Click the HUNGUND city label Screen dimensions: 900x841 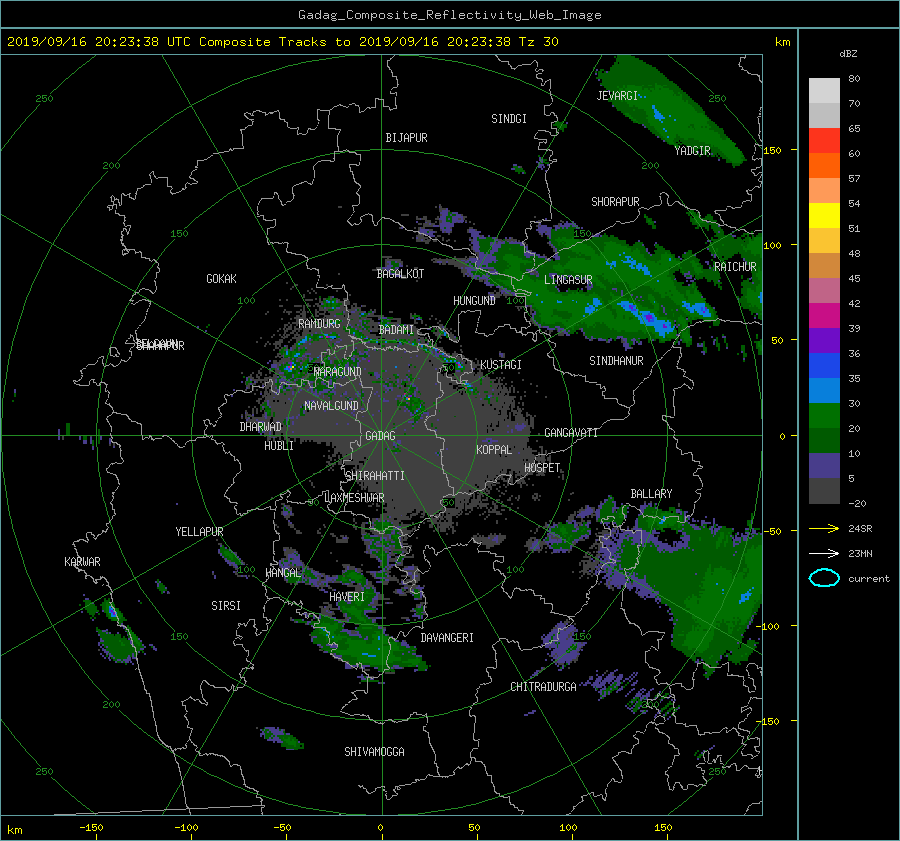pyautogui.click(x=474, y=301)
